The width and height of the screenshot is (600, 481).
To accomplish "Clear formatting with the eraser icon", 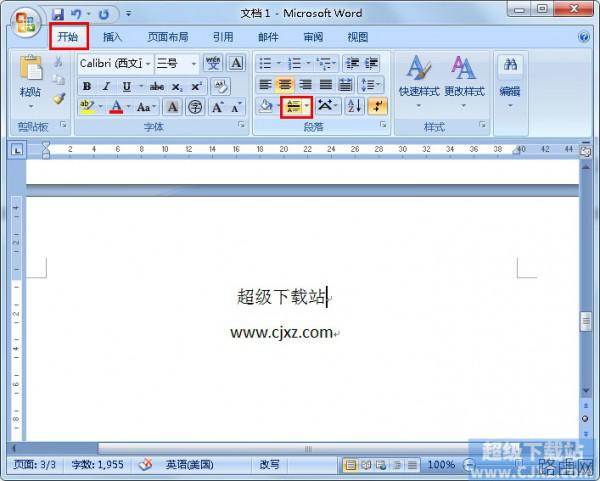I will click(x=220, y=86).
